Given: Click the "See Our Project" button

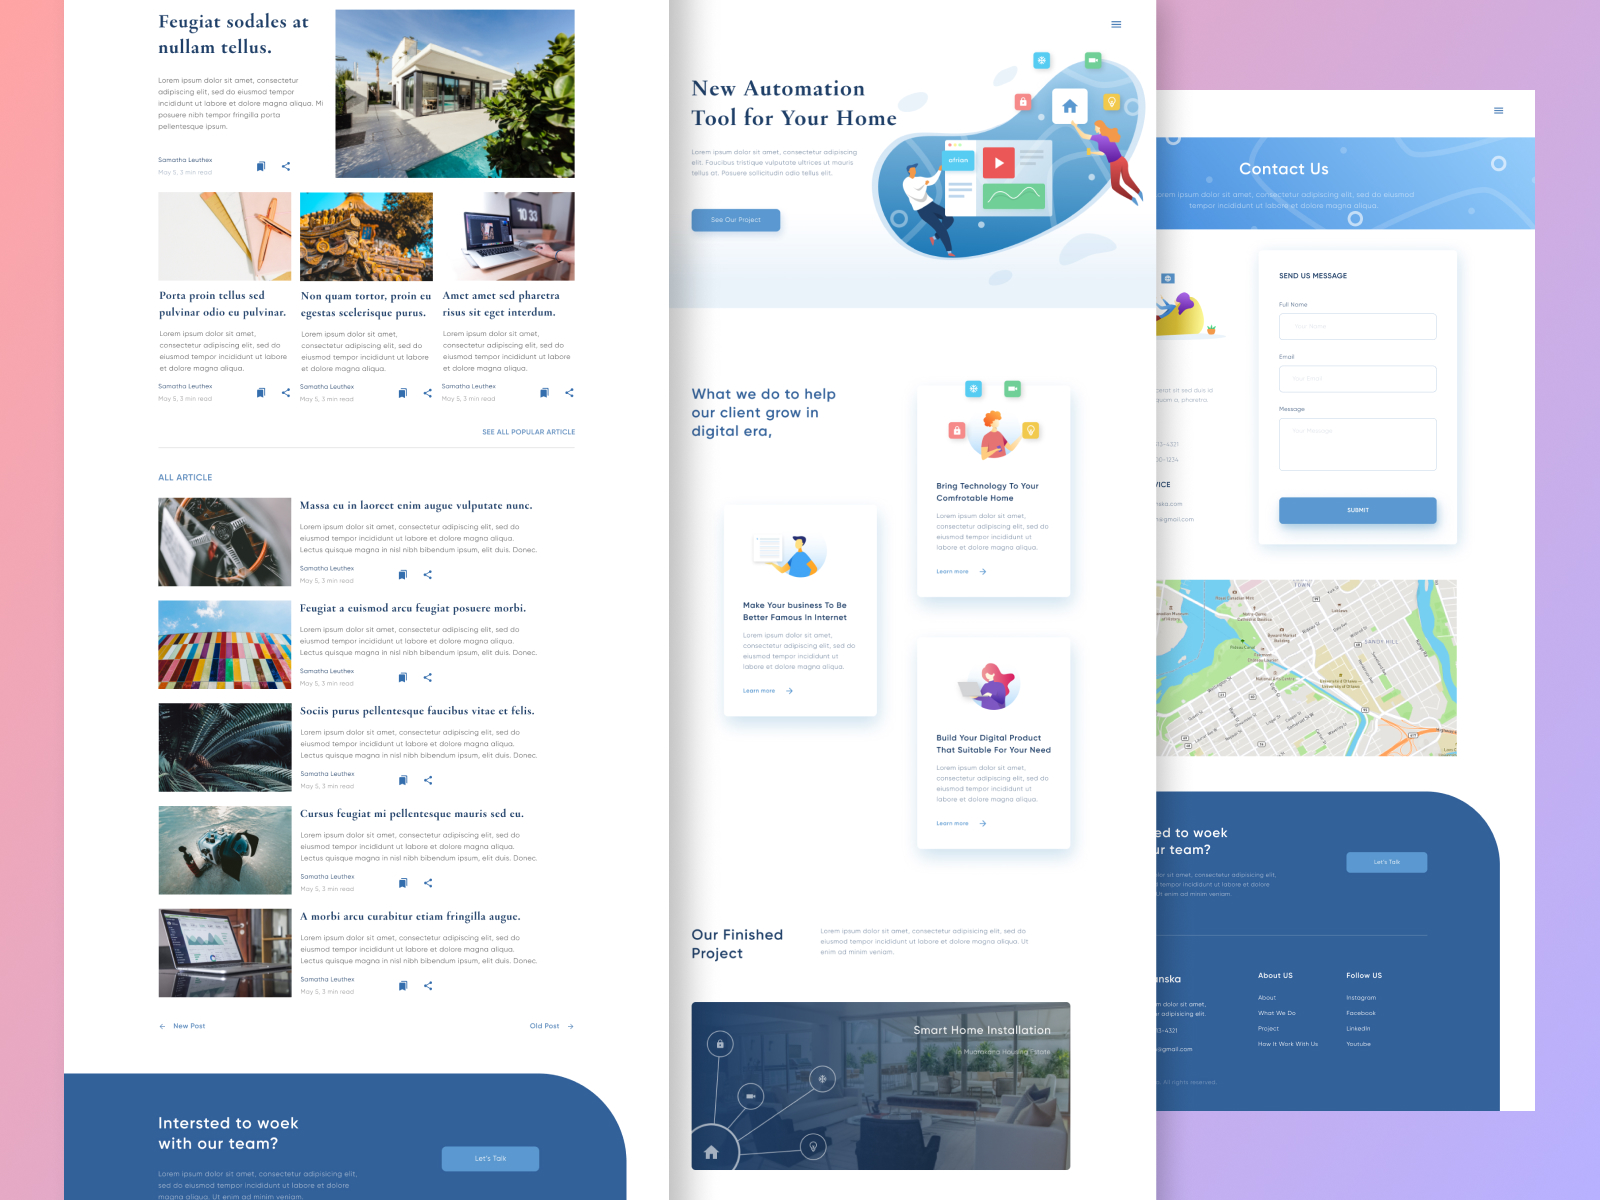Looking at the screenshot, I should click(x=735, y=220).
